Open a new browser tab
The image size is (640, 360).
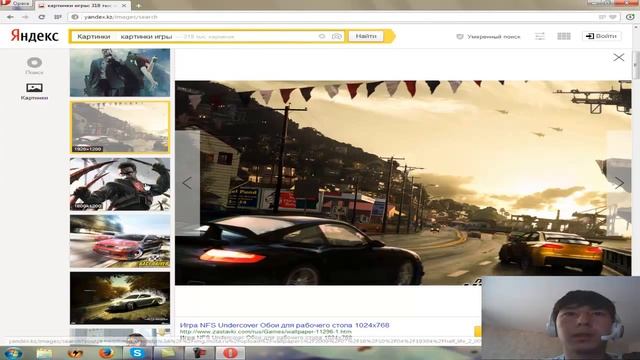[x=138, y=6]
